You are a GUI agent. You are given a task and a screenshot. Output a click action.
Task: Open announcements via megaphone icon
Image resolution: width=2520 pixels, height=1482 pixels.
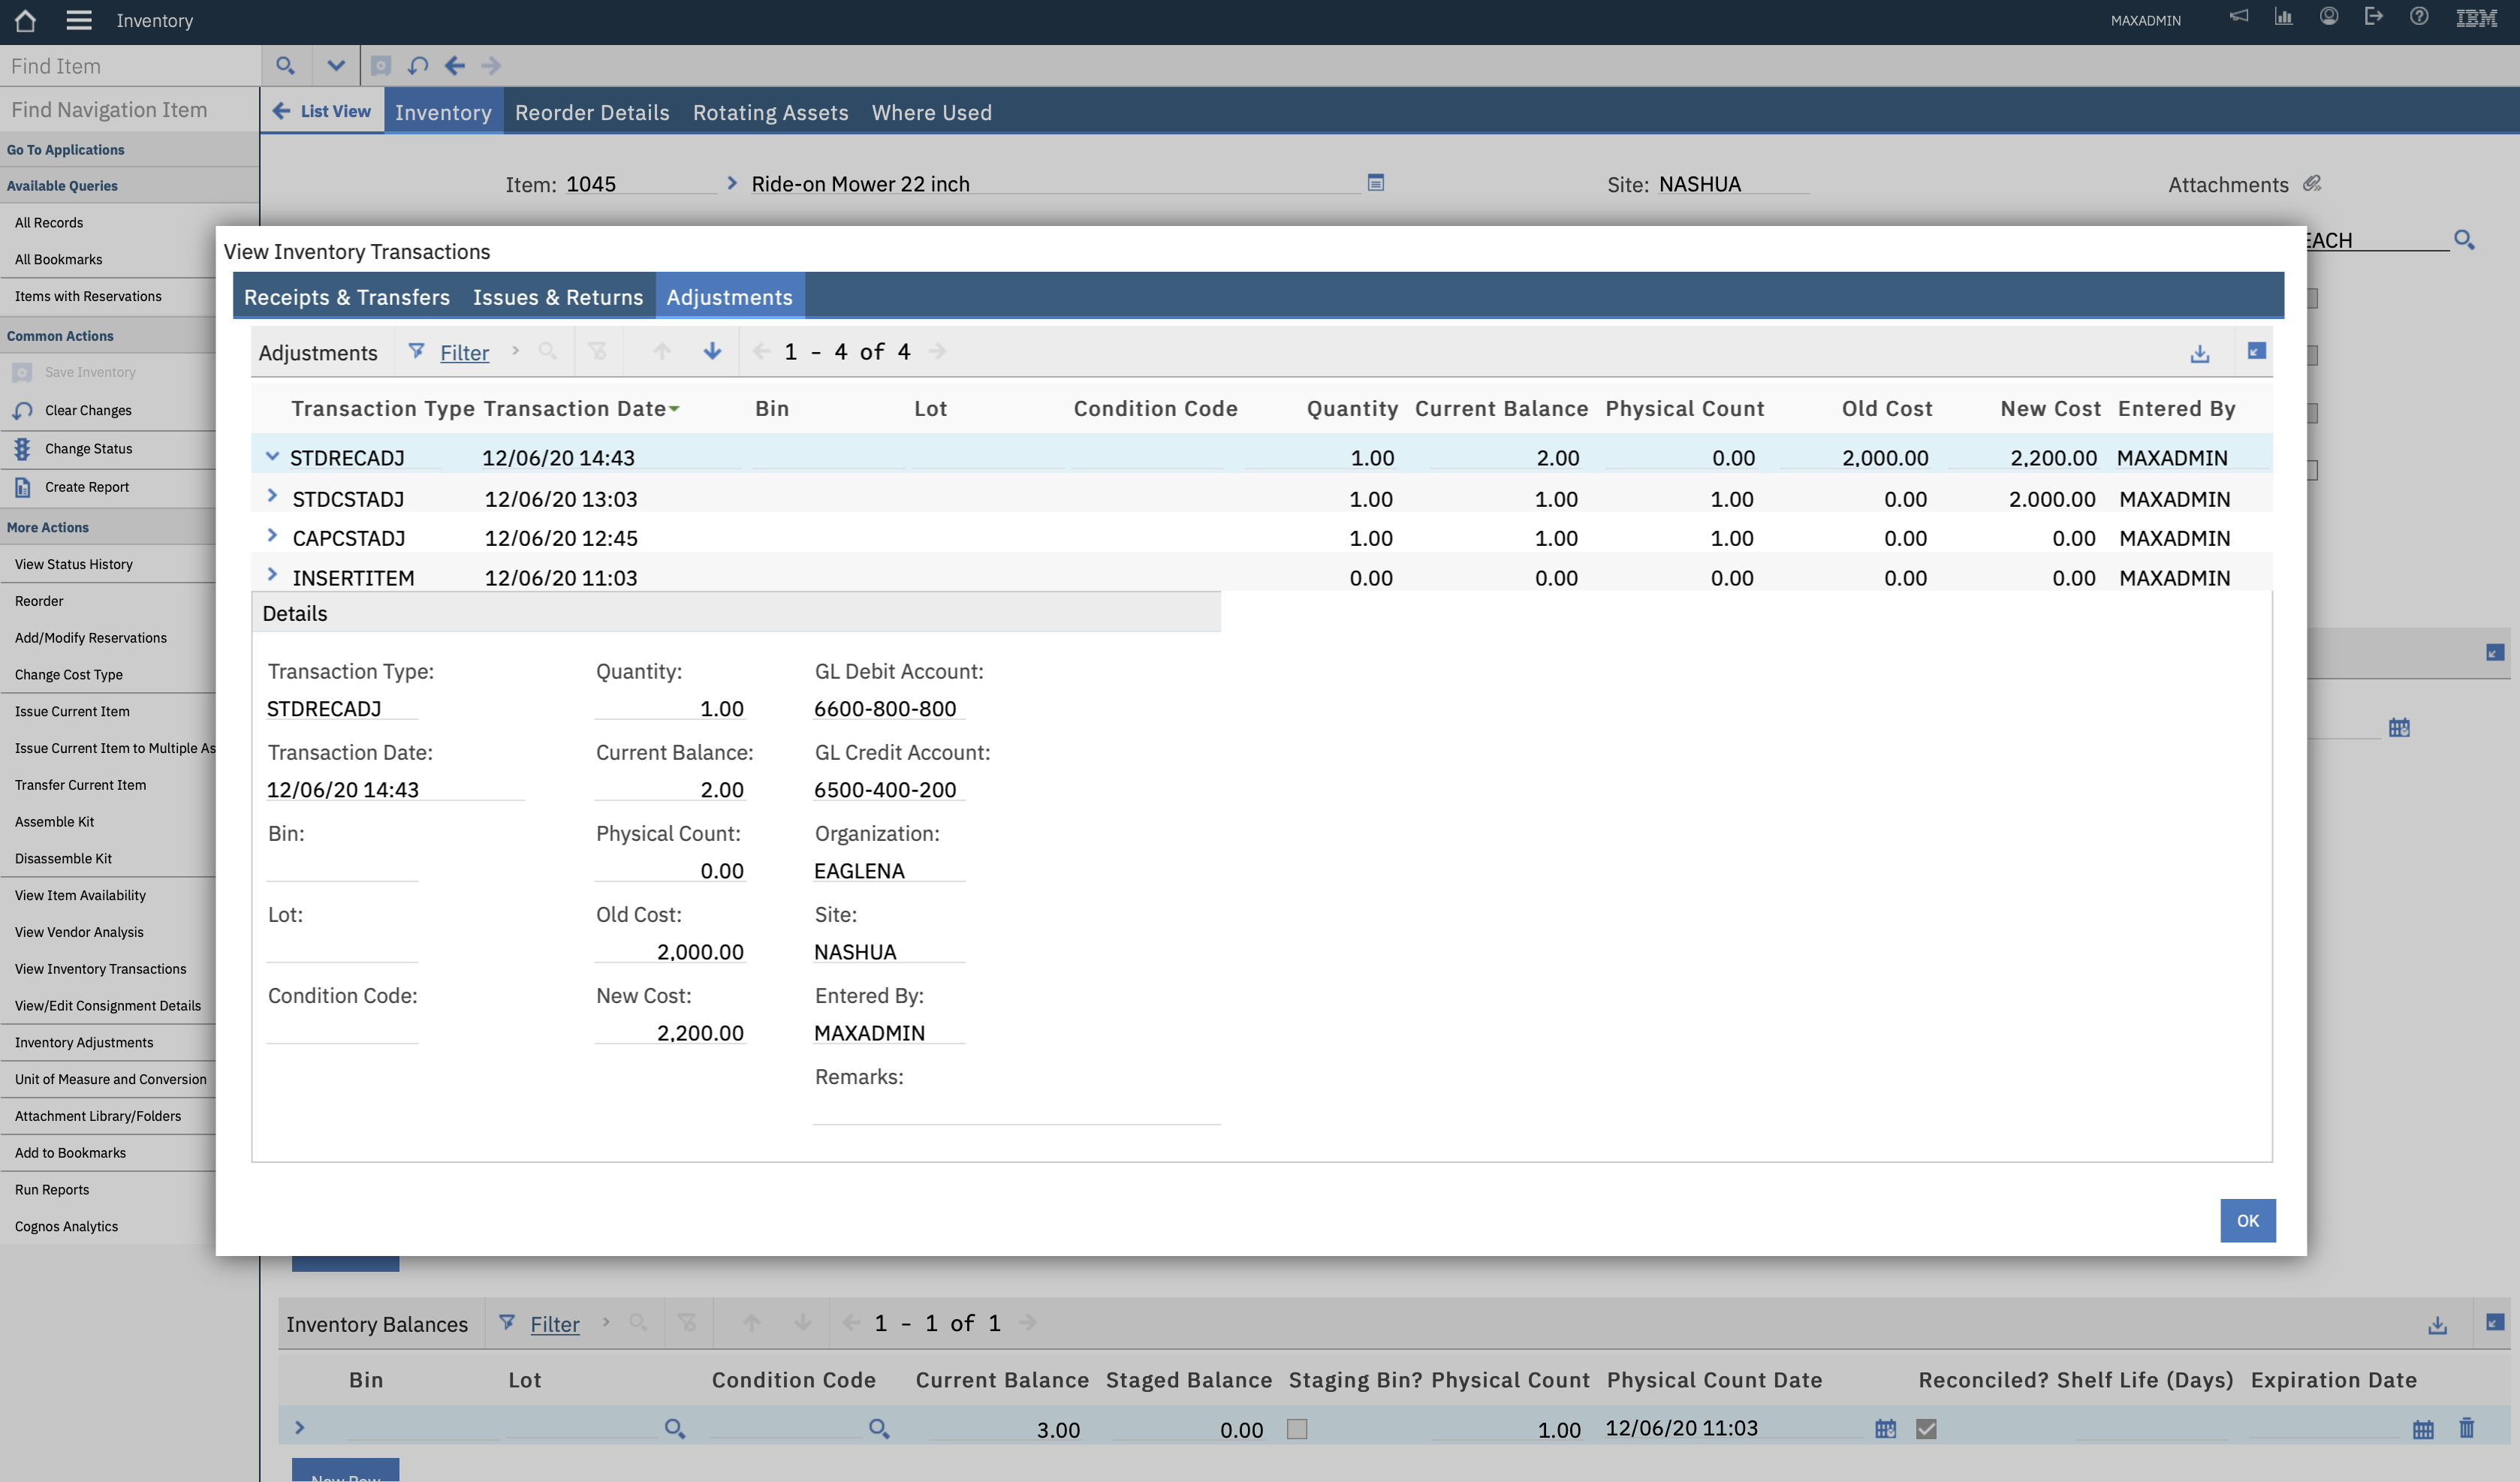(2239, 16)
